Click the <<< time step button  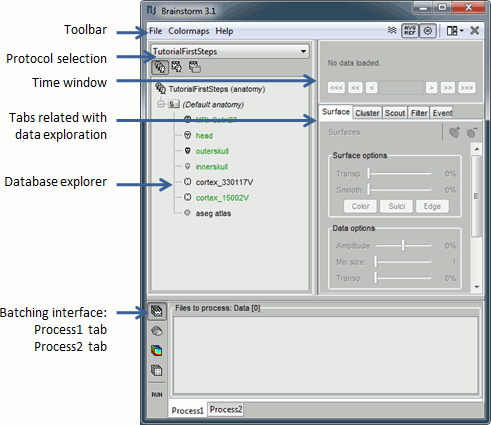[336, 88]
